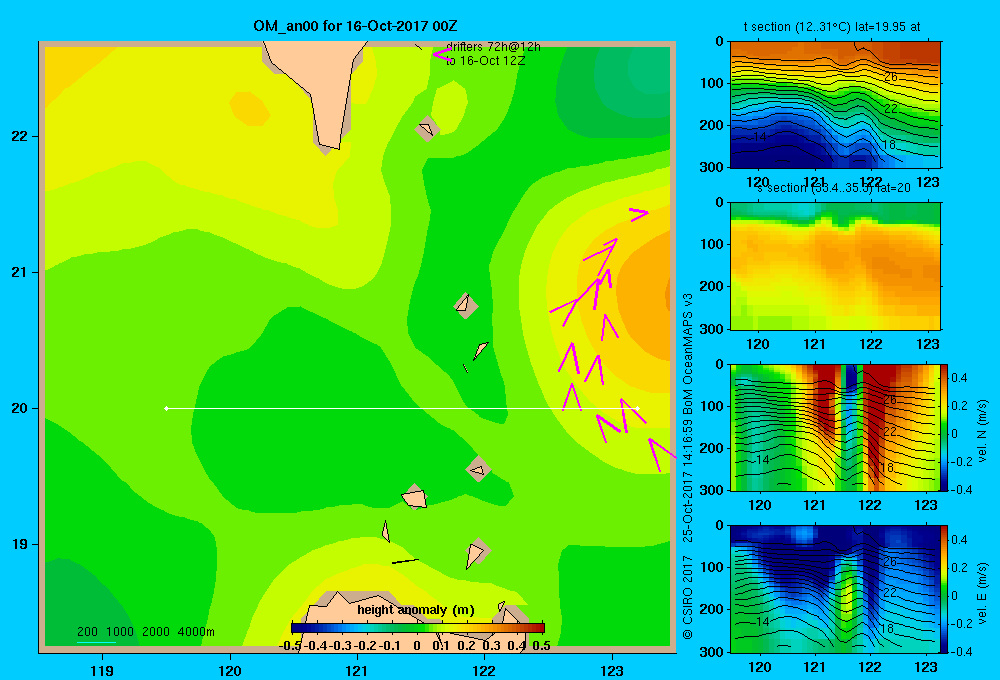1000x680 pixels.
Task: Click the height anomaly color bar
Action: [418, 628]
